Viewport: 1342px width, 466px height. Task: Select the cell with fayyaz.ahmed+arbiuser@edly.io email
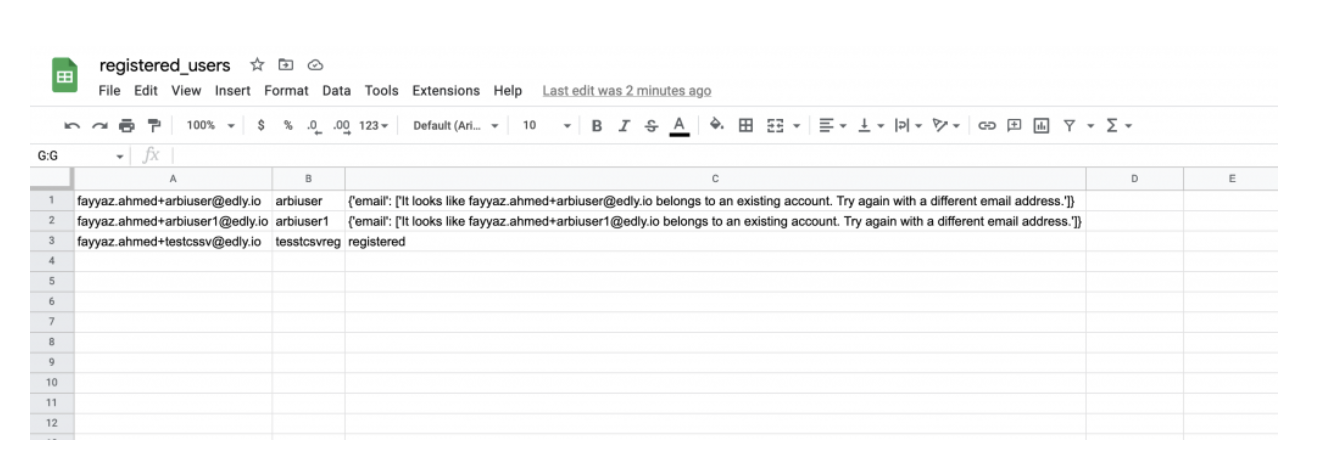coord(173,200)
